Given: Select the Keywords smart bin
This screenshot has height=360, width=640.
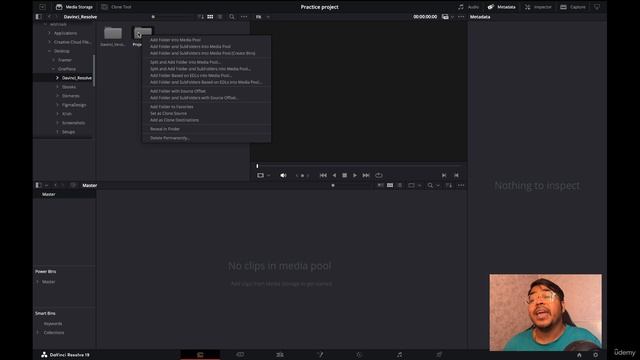Looking at the screenshot, I should click(53, 324).
